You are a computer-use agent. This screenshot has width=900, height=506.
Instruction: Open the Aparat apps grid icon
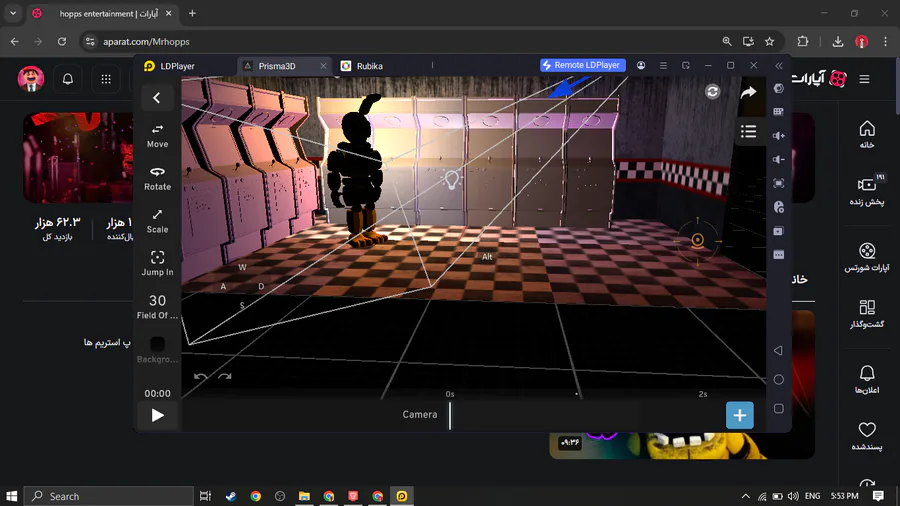tap(106, 79)
